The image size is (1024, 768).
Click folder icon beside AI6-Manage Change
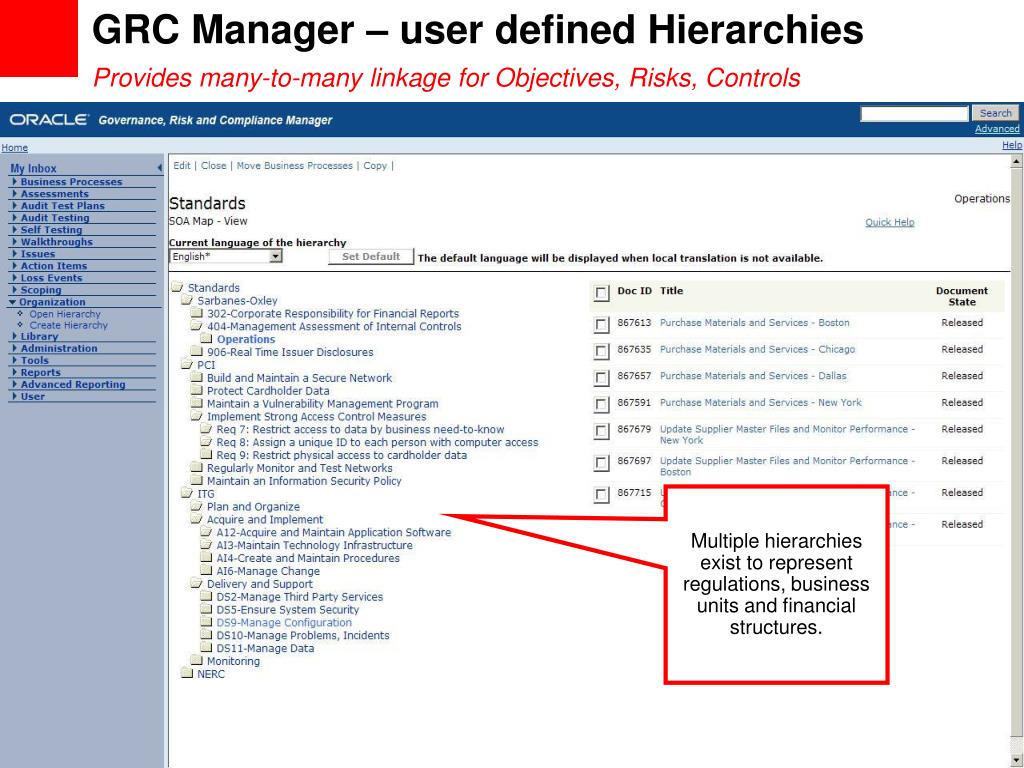[206, 570]
